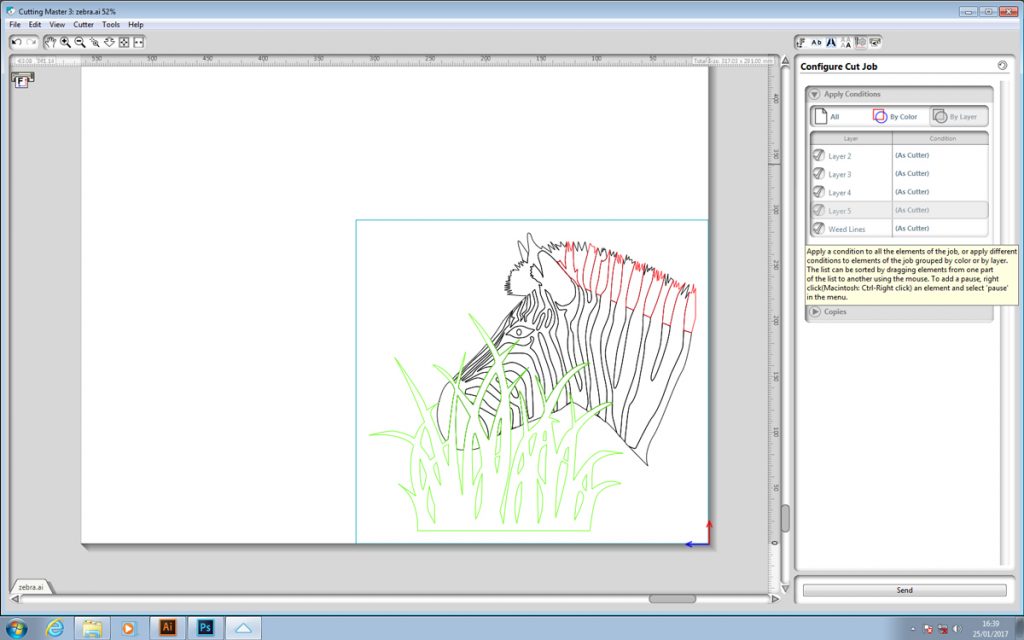Select the zoom-to-selection tool
The height and width of the screenshot is (640, 1024).
(x=95, y=42)
